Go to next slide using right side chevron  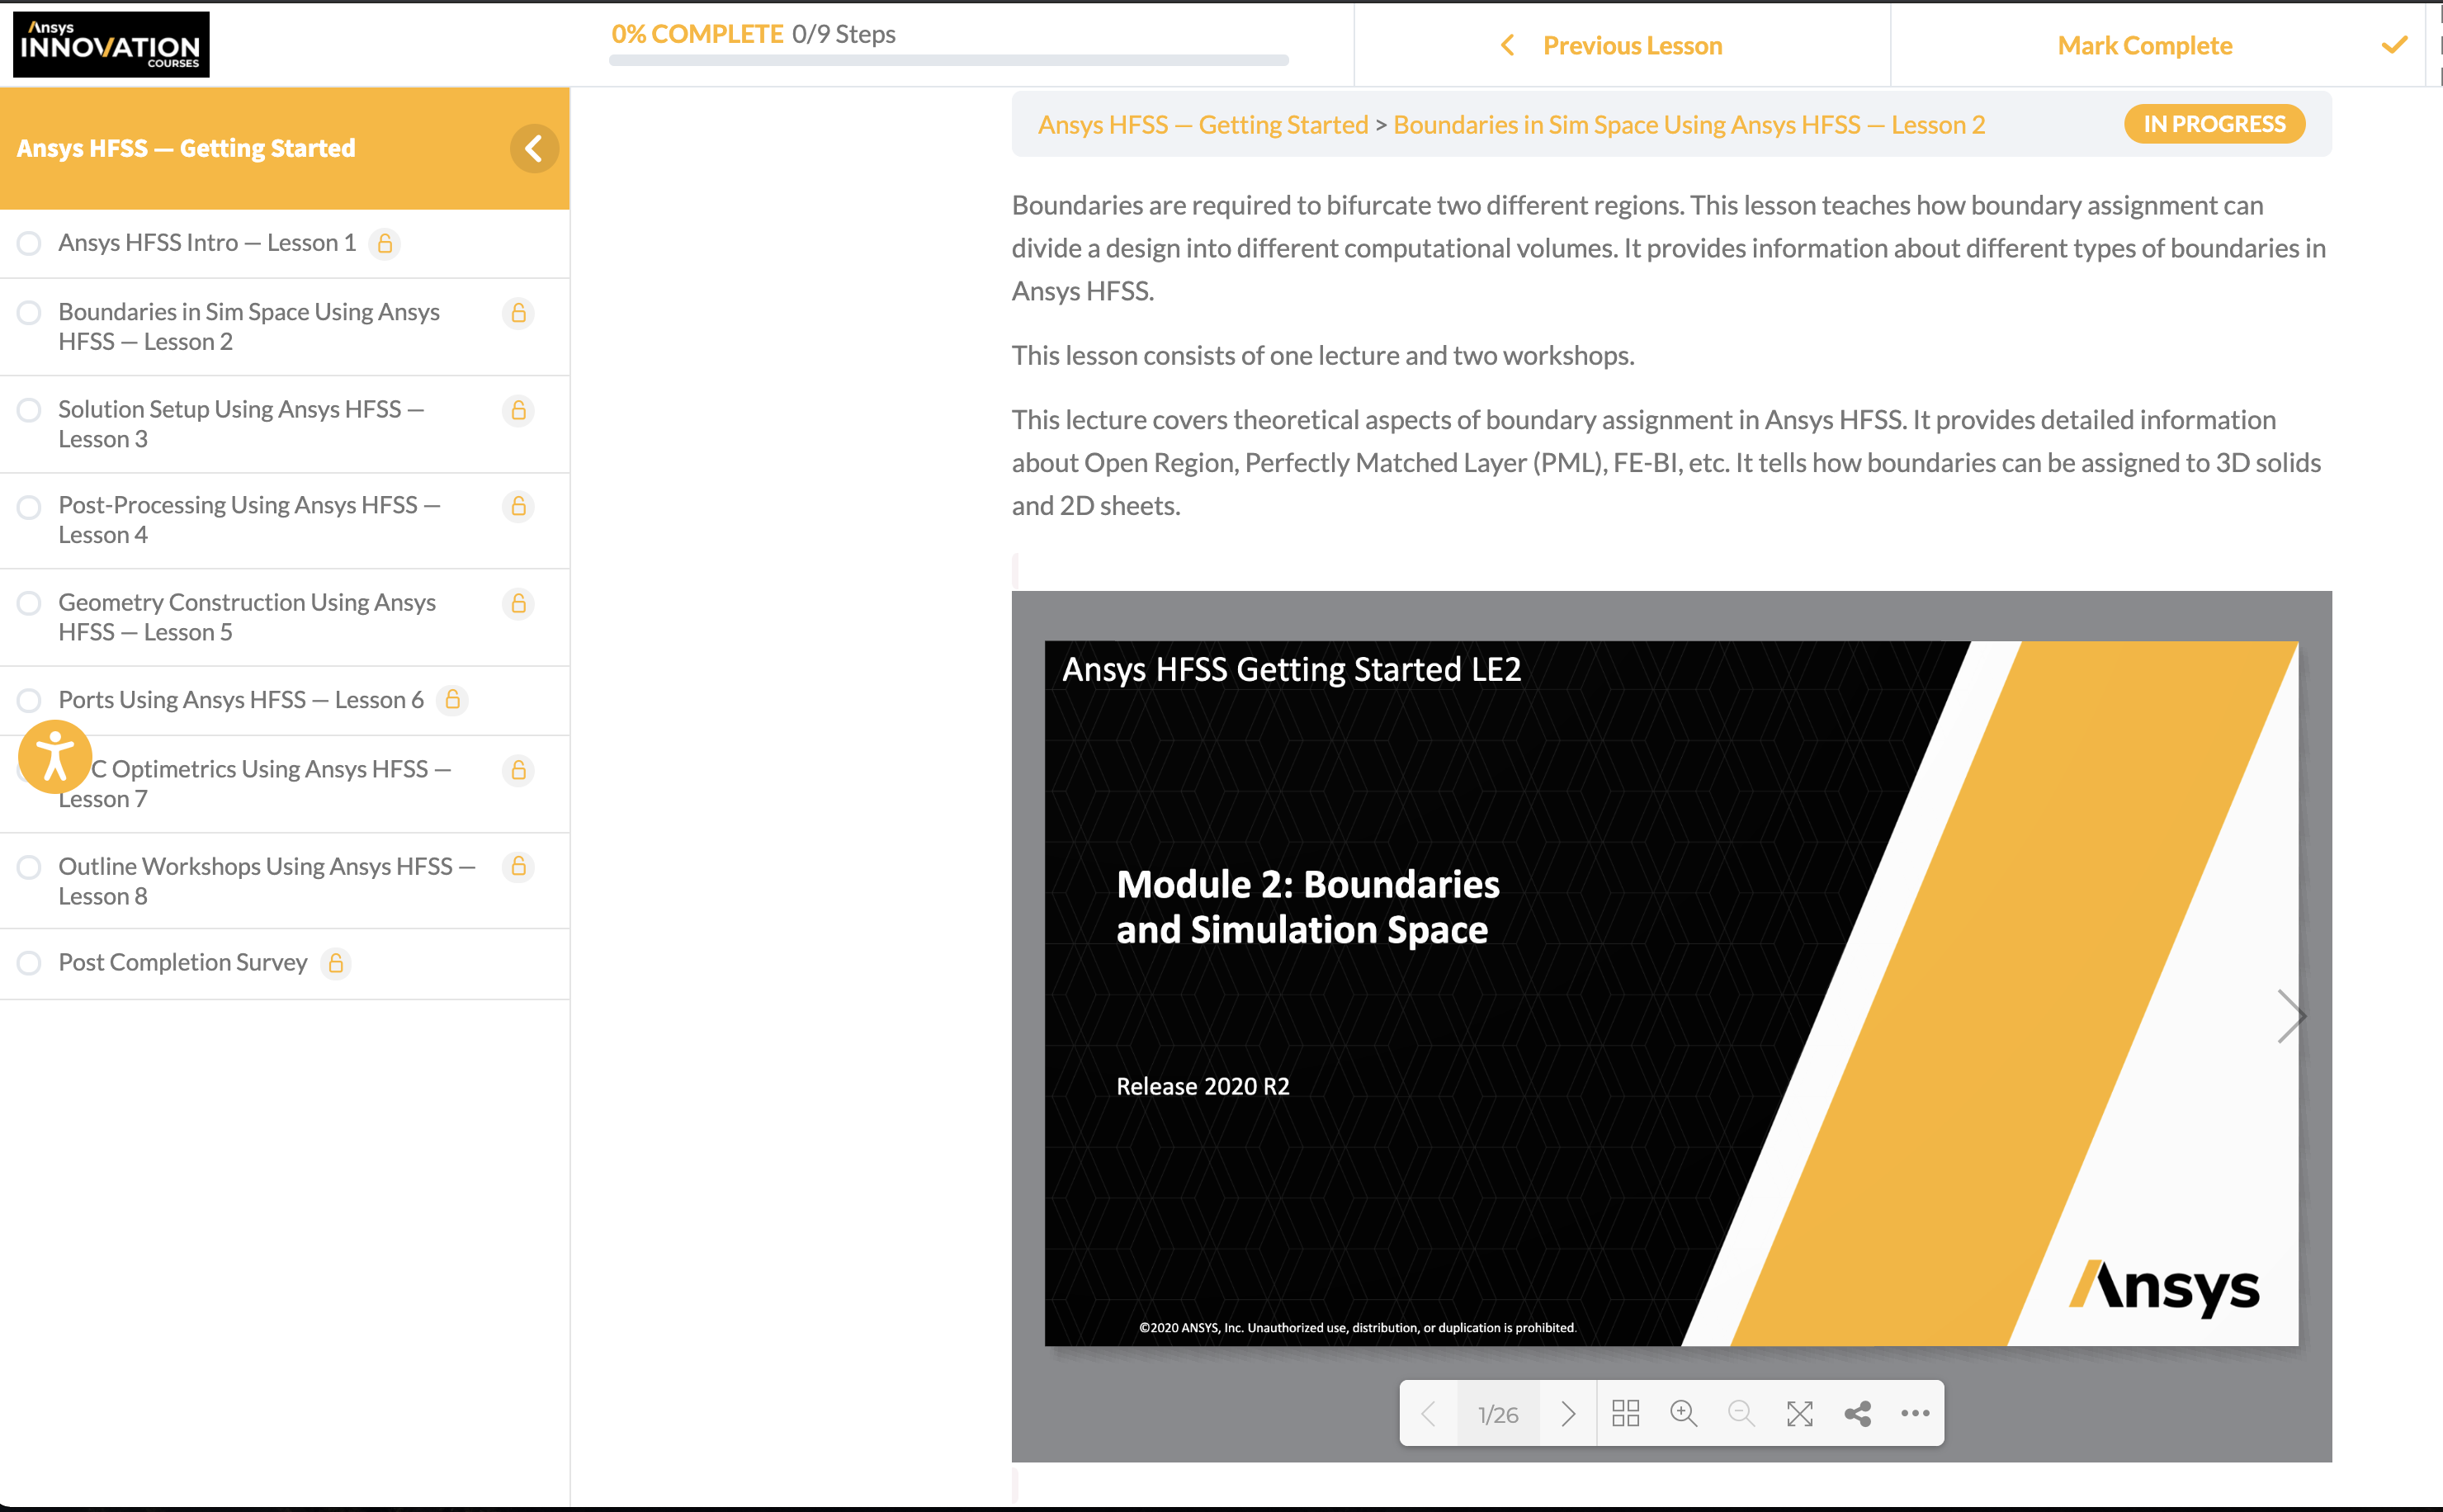coord(2290,1017)
